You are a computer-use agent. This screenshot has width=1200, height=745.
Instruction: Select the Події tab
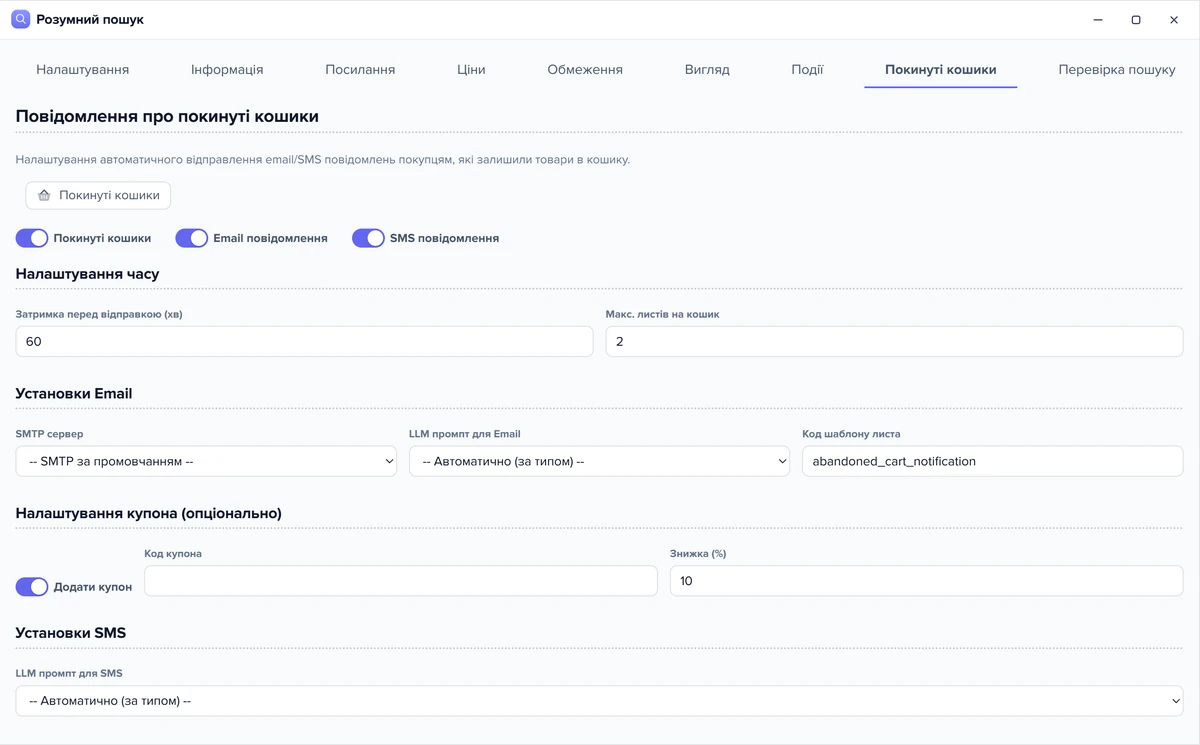click(807, 70)
